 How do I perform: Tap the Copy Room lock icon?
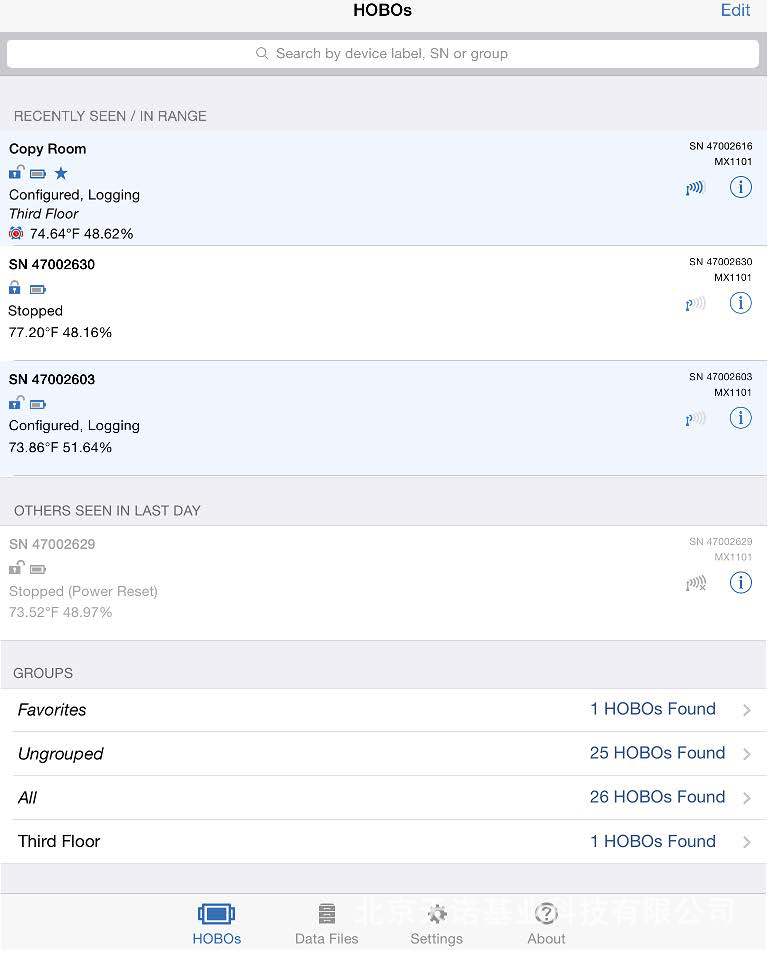pos(16,173)
